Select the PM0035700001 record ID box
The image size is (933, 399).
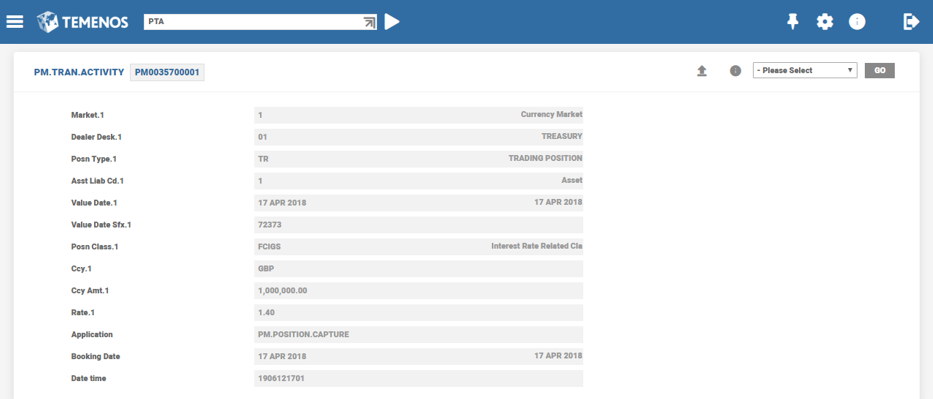click(x=167, y=73)
